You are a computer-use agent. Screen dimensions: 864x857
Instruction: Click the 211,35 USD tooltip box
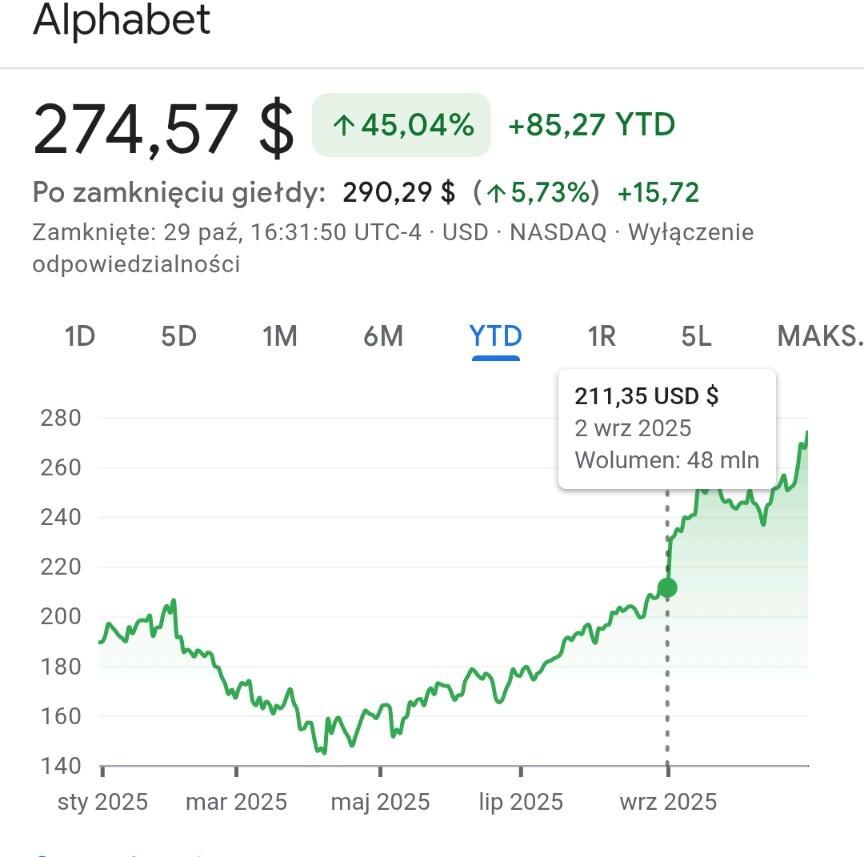point(666,428)
